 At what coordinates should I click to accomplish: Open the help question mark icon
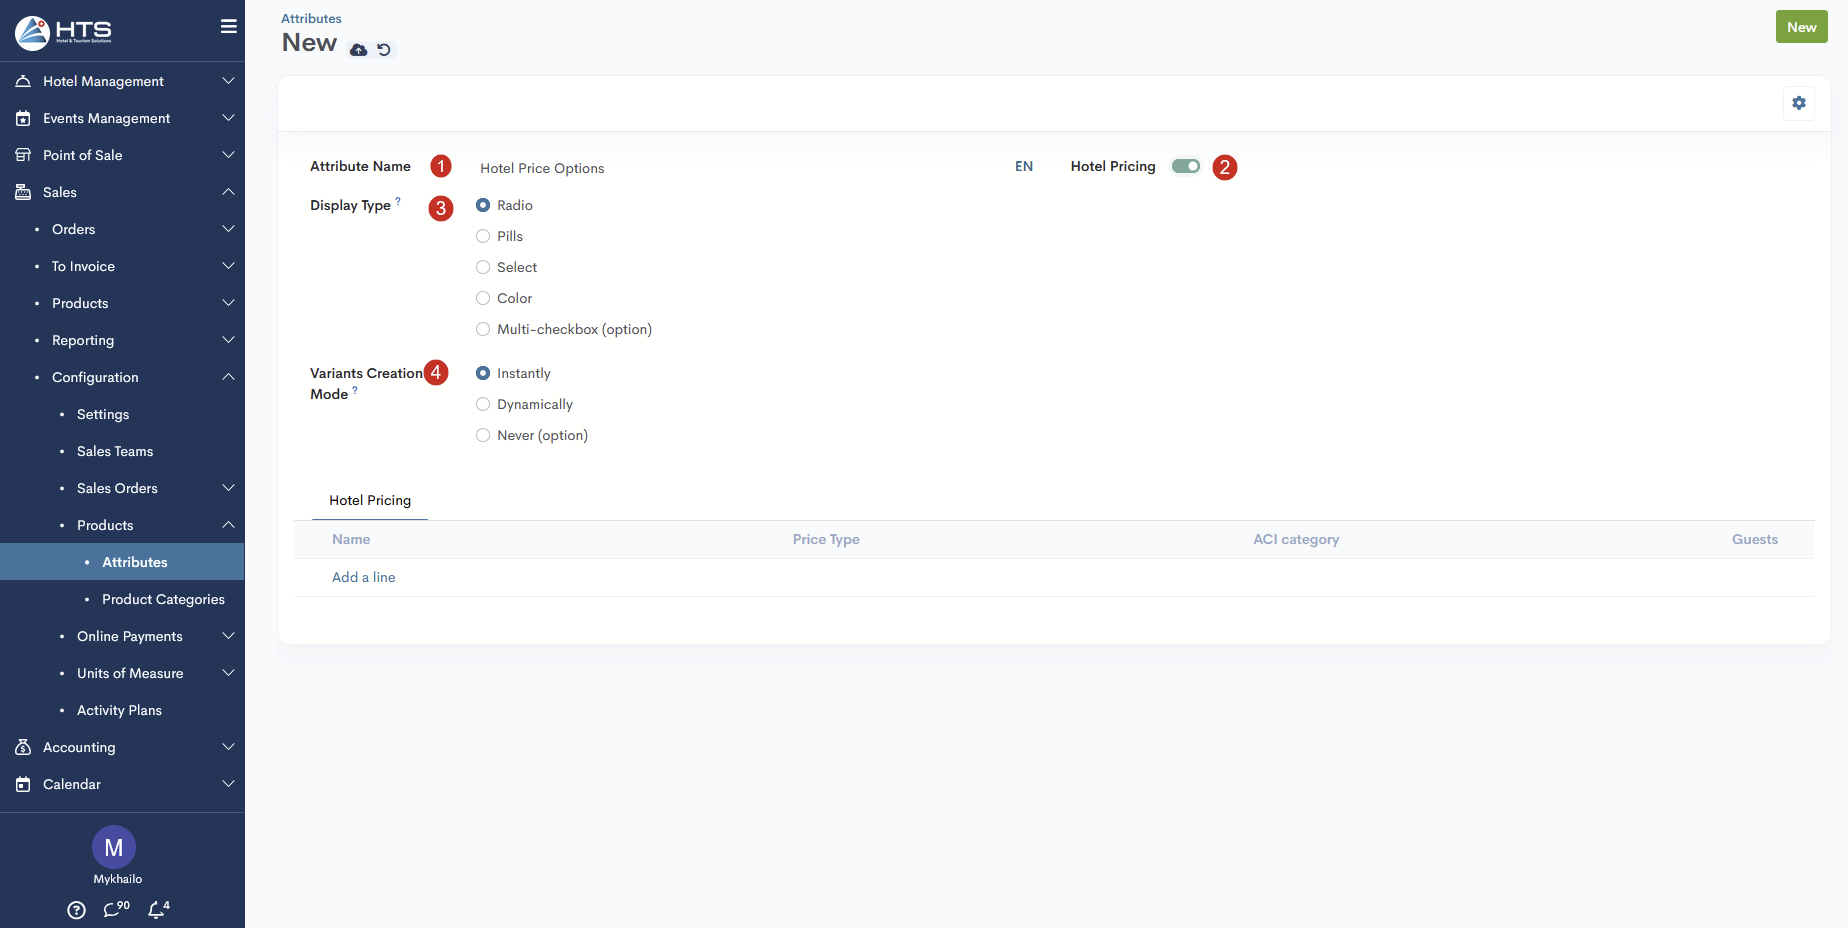pyautogui.click(x=76, y=910)
